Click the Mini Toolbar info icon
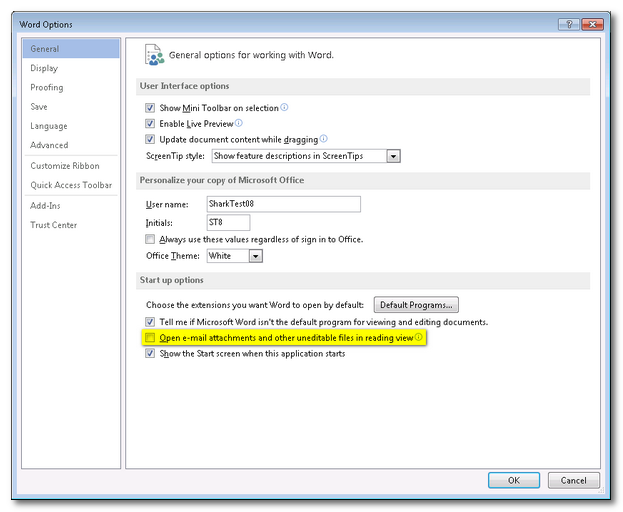The image size is (623, 512). (x=284, y=107)
